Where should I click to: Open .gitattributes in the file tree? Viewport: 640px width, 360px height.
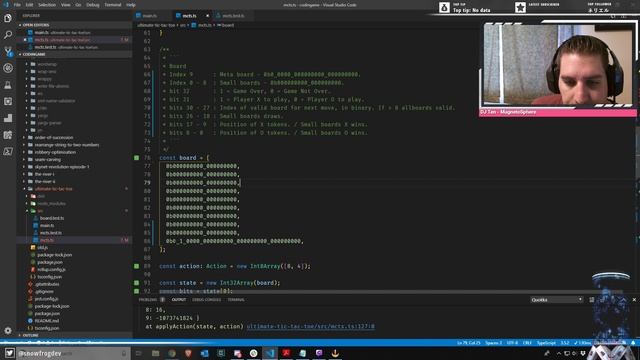pyautogui.click(x=47, y=284)
